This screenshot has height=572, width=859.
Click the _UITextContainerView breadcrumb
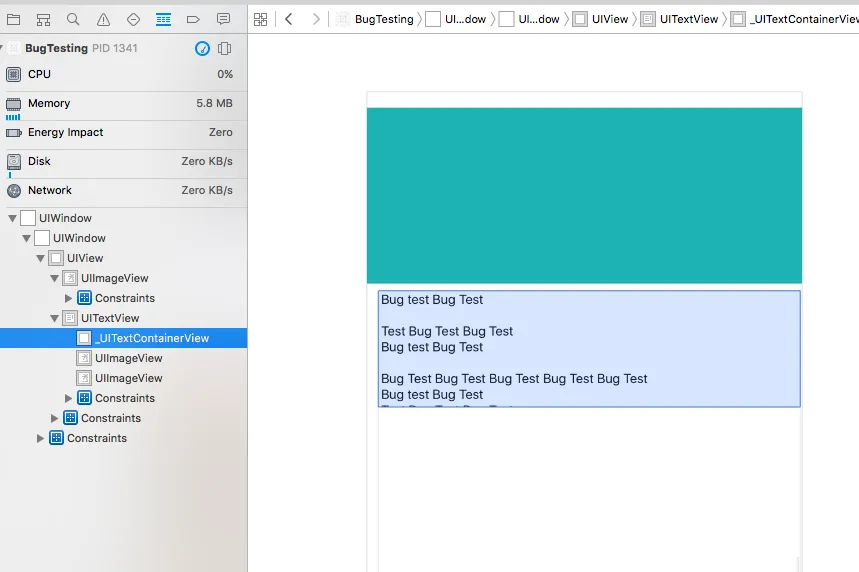[794, 19]
